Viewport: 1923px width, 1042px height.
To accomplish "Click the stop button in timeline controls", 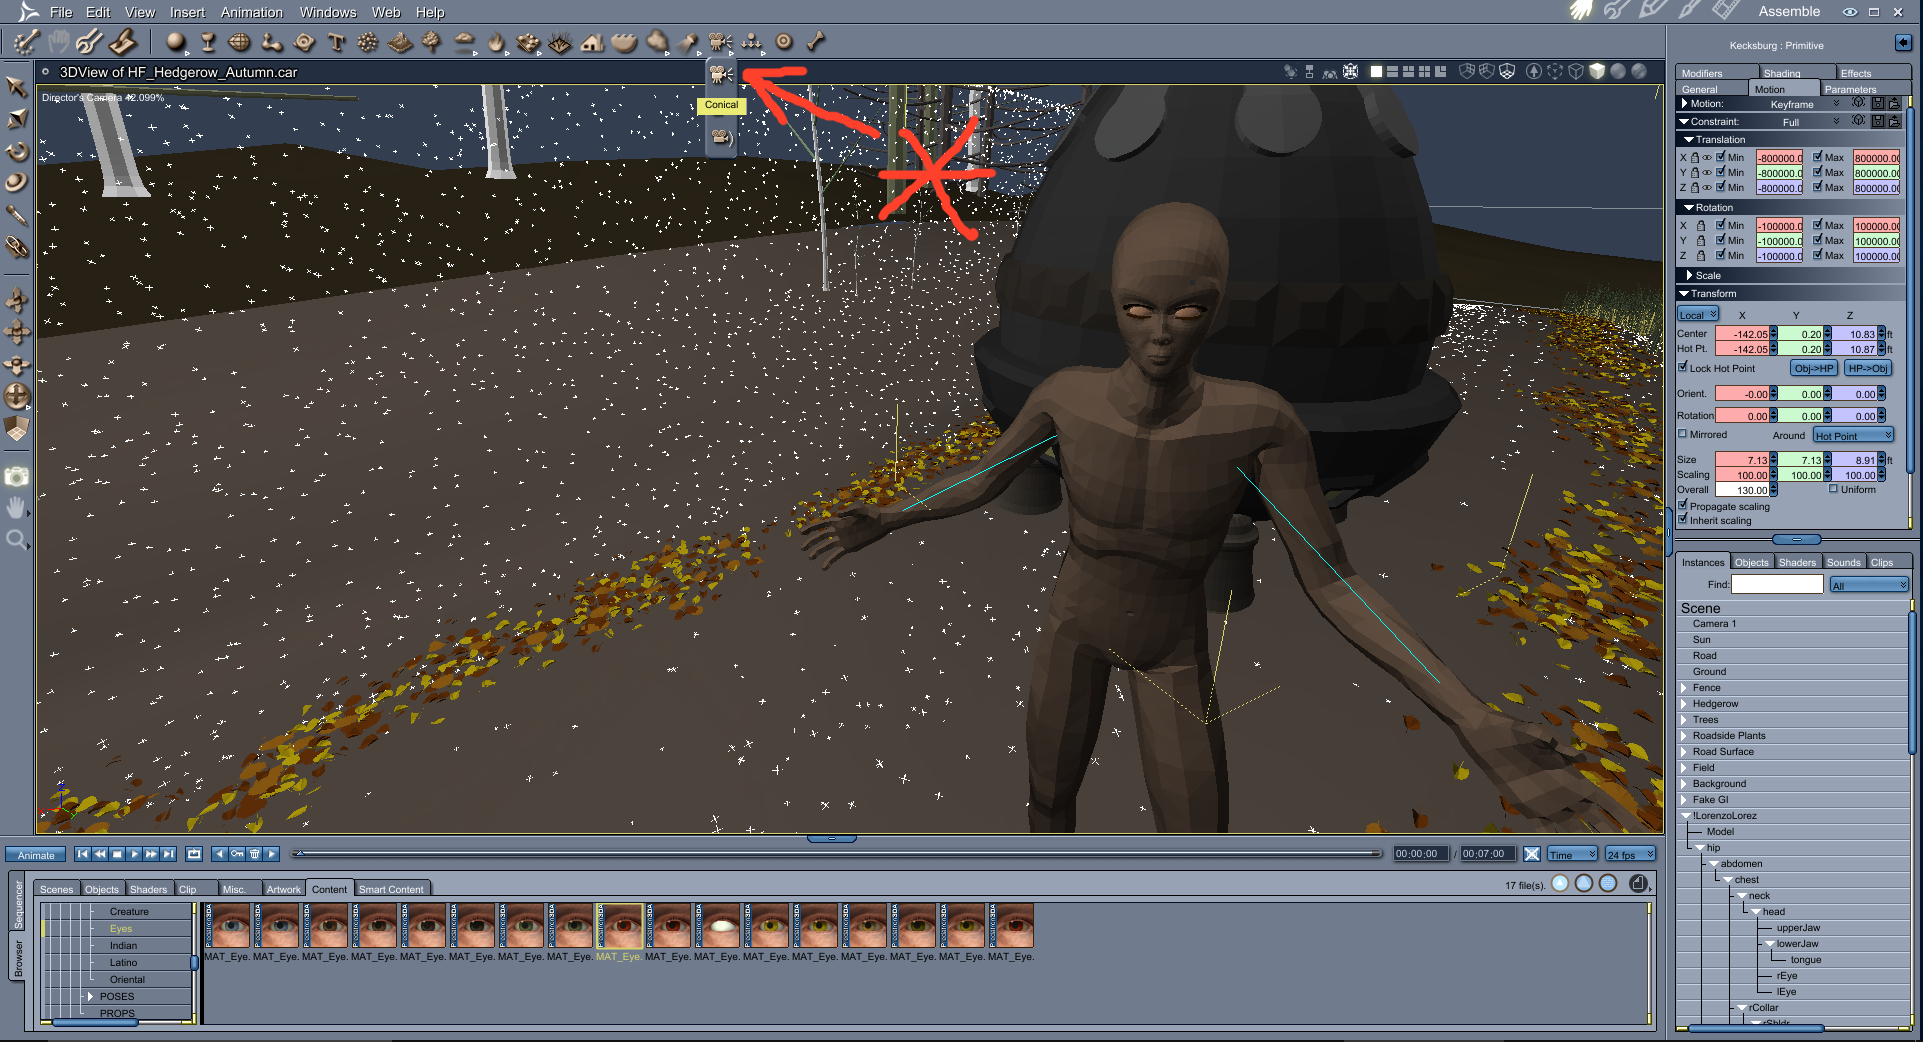I will (x=117, y=854).
